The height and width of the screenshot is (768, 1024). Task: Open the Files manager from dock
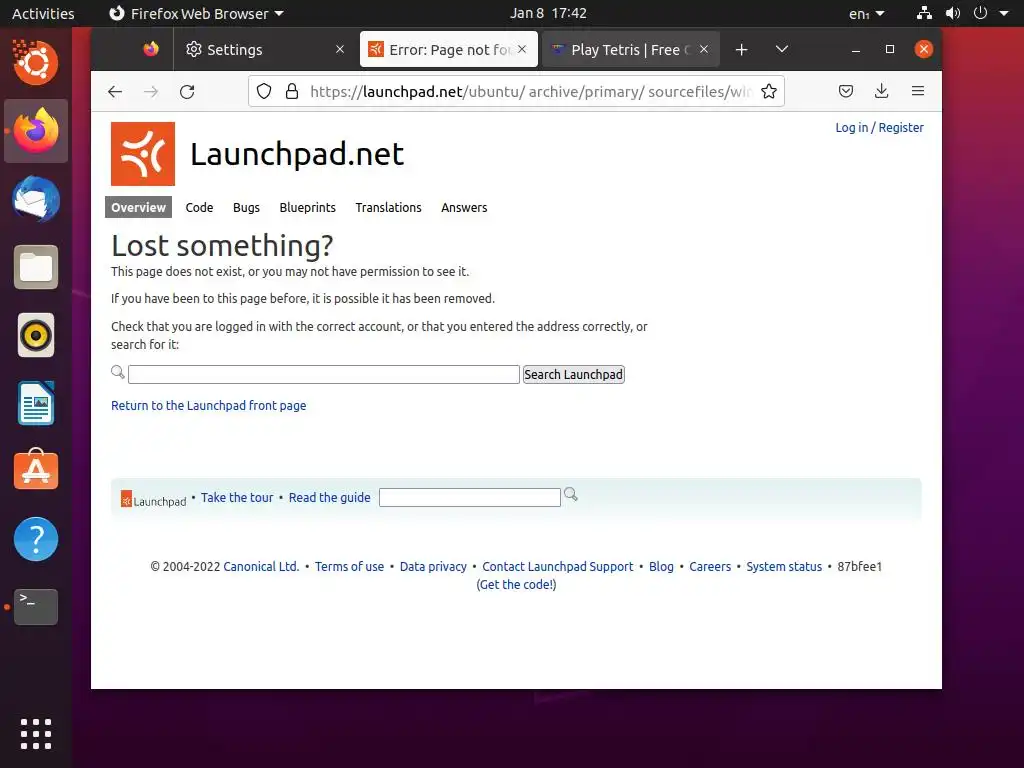[36, 267]
